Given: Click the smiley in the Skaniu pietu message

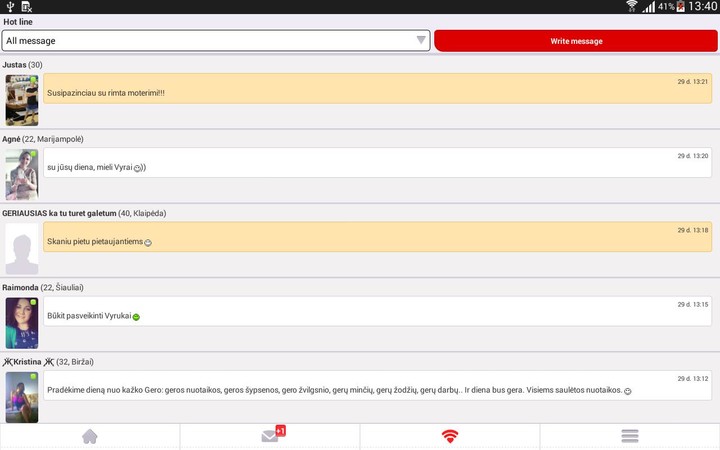Looking at the screenshot, I should [x=148, y=242].
